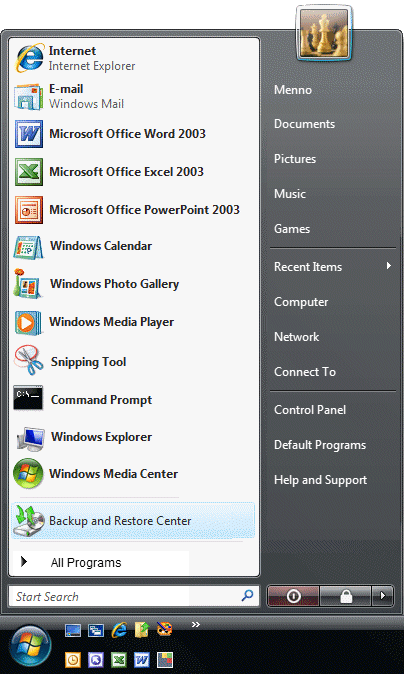Viewport: 404px width, 674px height.
Task: Open the Pictures folder link
Action: [x=295, y=159]
